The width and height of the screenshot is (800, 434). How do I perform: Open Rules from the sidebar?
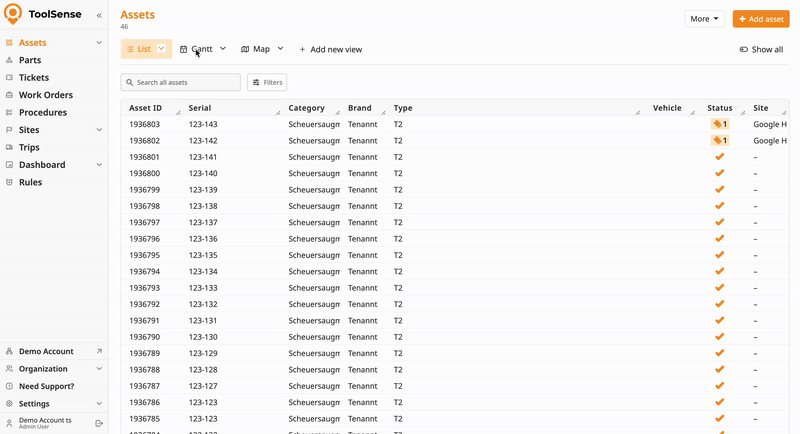pyautogui.click(x=30, y=182)
